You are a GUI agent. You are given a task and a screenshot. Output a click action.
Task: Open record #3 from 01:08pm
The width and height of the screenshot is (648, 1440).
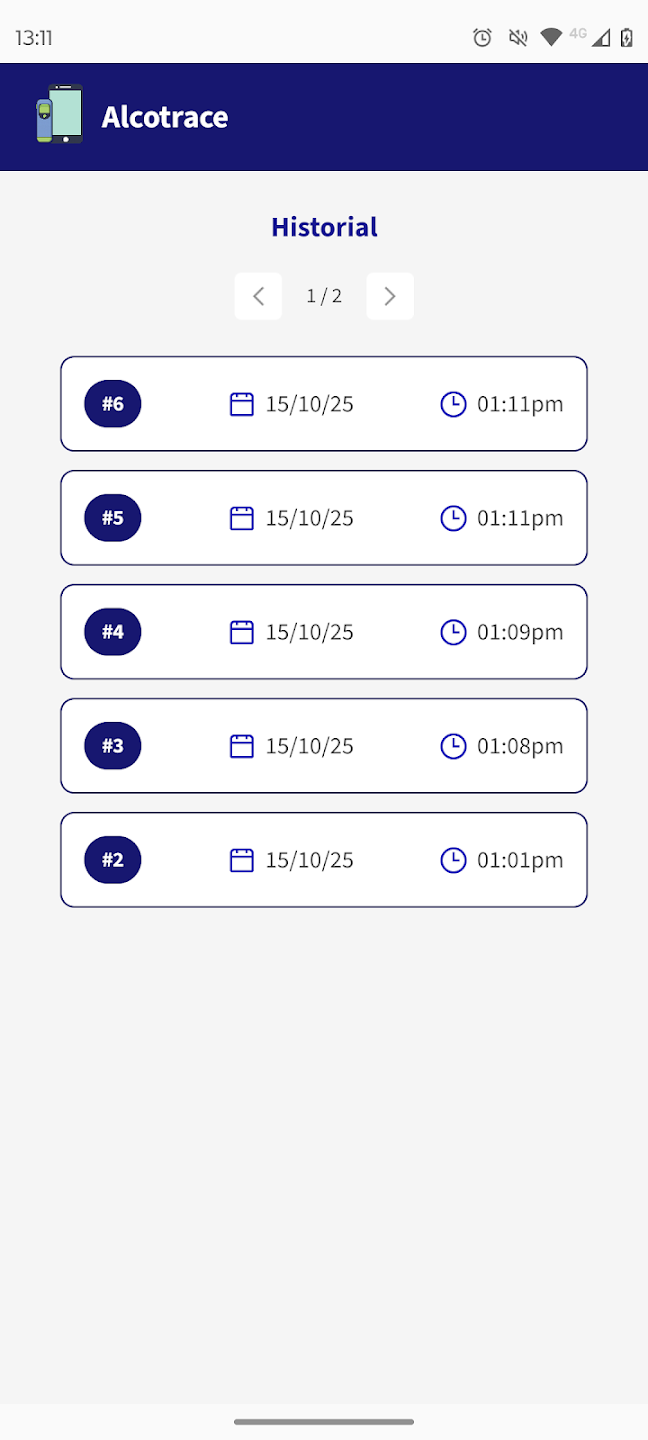[x=323, y=746]
